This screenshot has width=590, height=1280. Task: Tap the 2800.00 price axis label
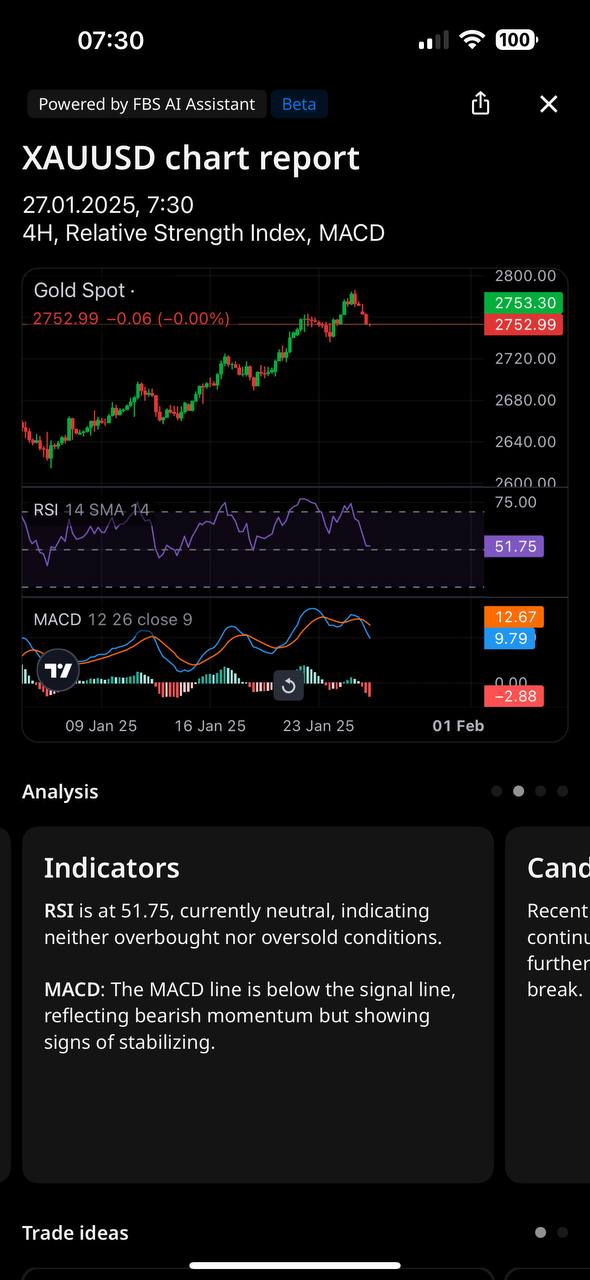tap(525, 276)
